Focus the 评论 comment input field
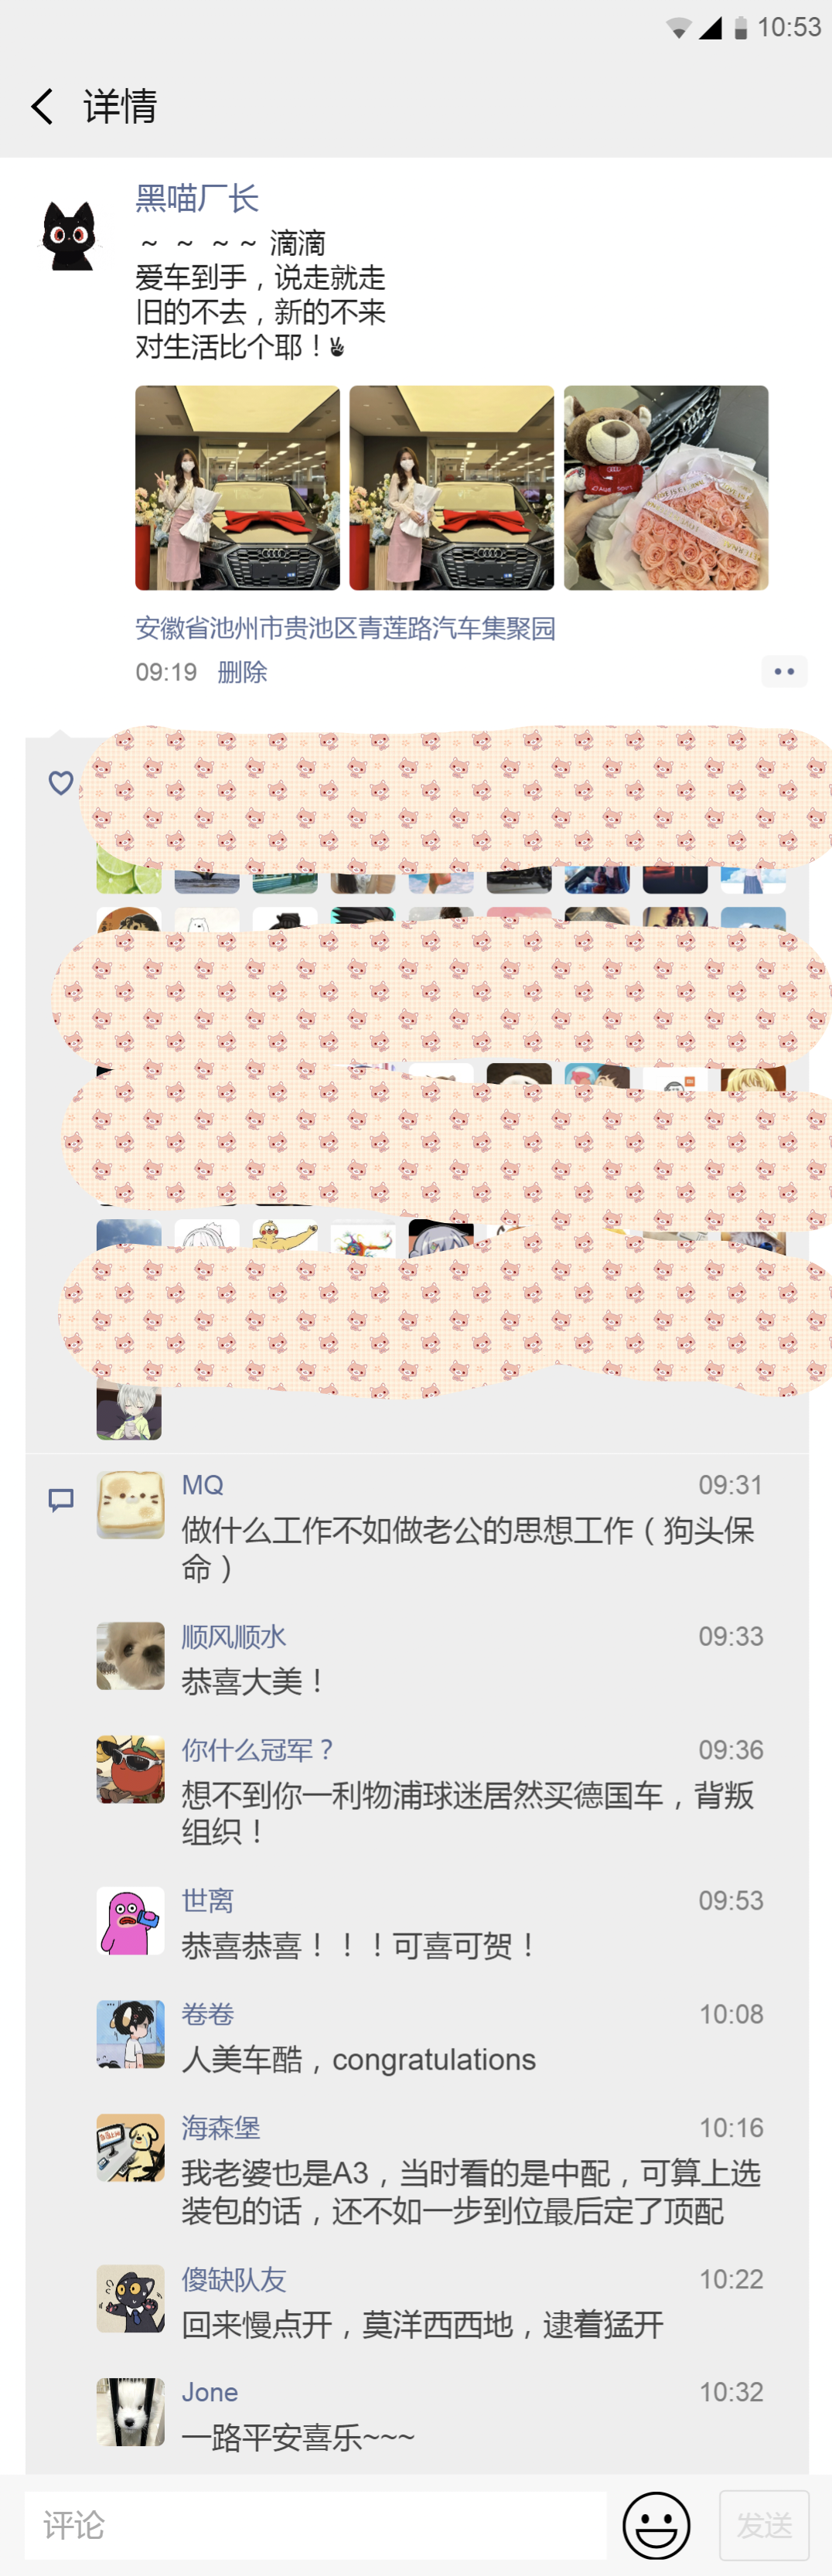 click(x=316, y=2525)
